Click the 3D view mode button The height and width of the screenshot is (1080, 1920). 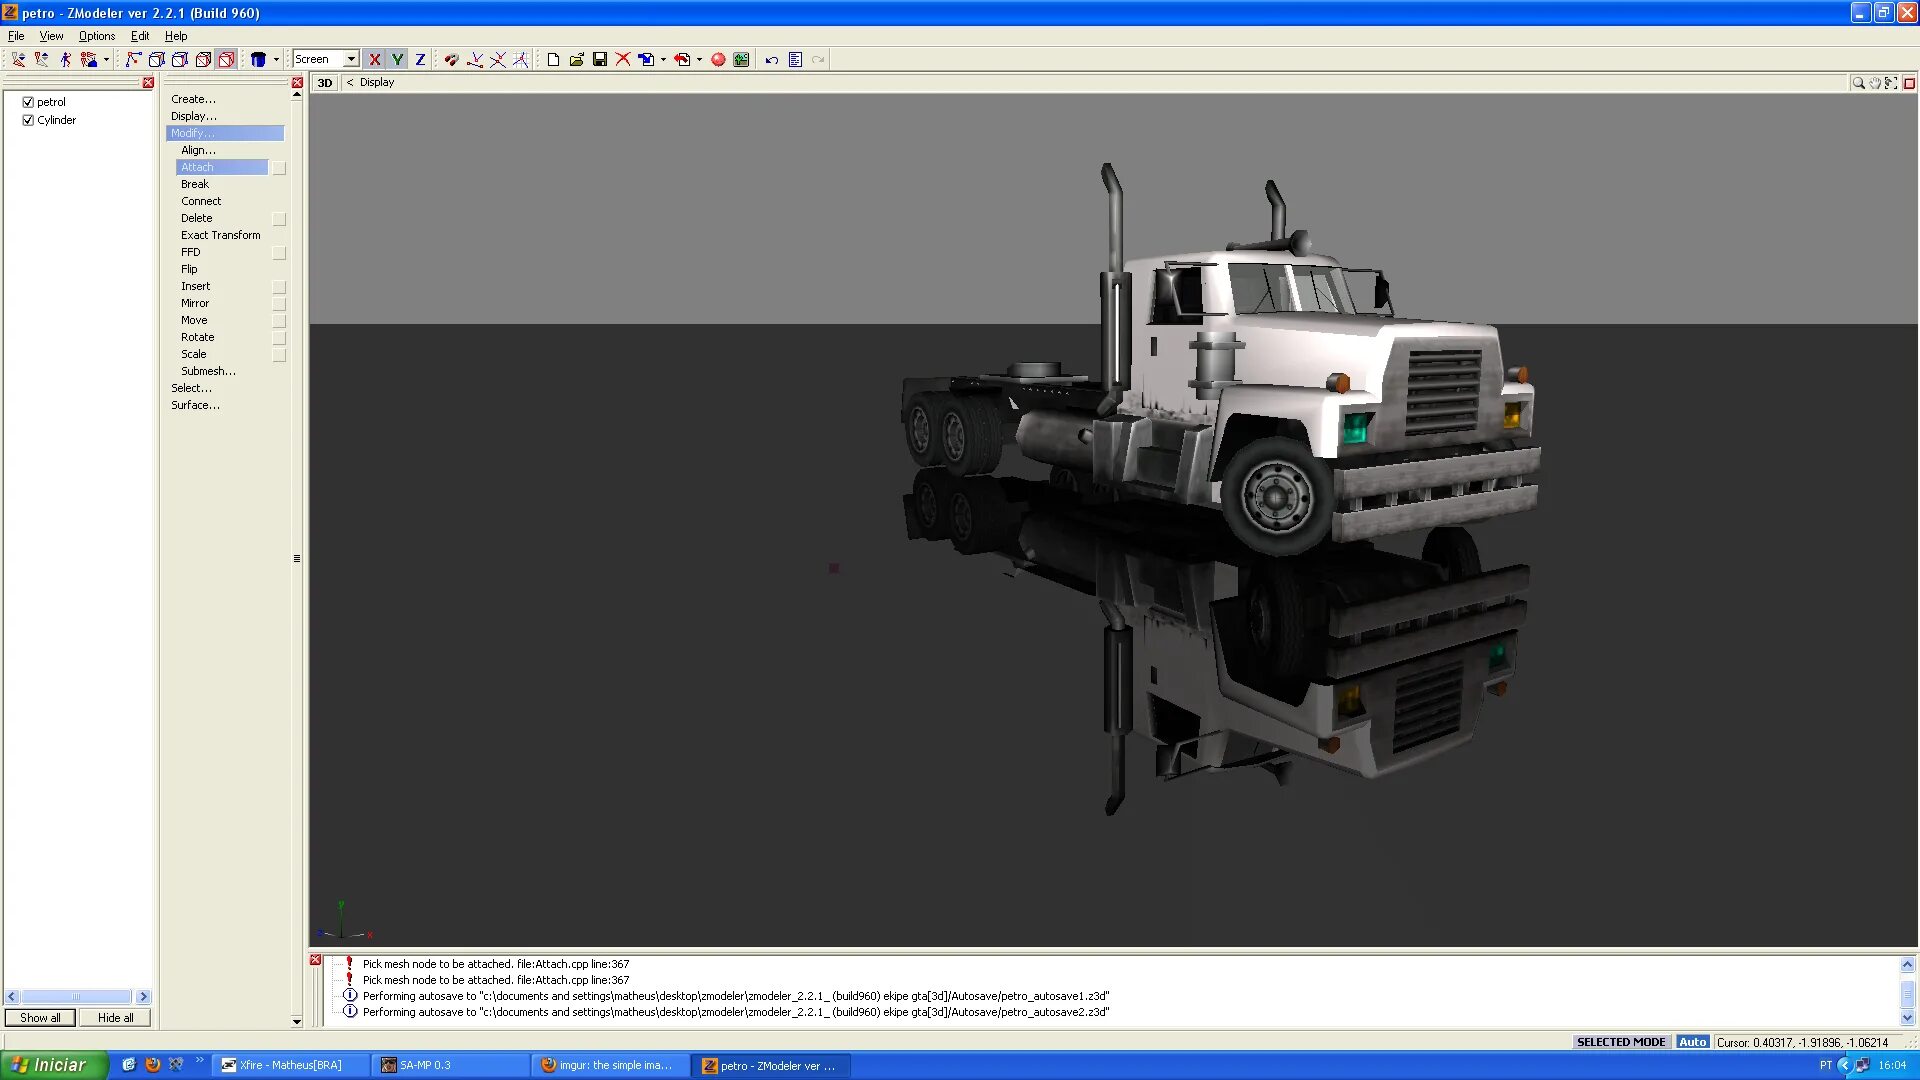[325, 83]
